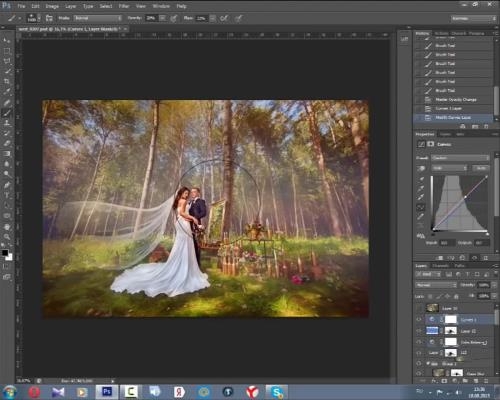The height and width of the screenshot is (400, 500).
Task: Open the Layer menu
Action: (70, 6)
